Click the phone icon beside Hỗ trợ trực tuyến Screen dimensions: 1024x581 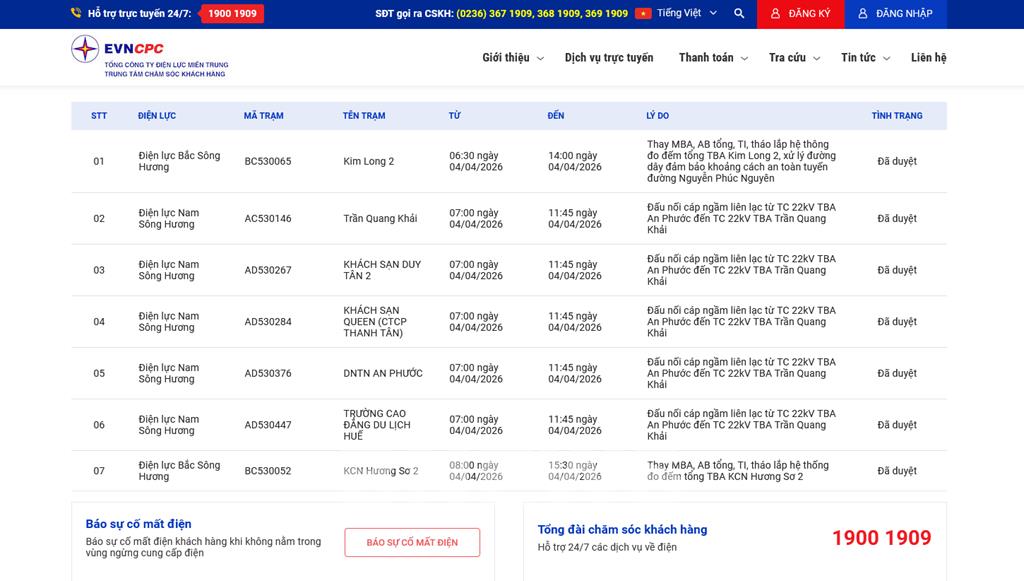pyautogui.click(x=76, y=14)
